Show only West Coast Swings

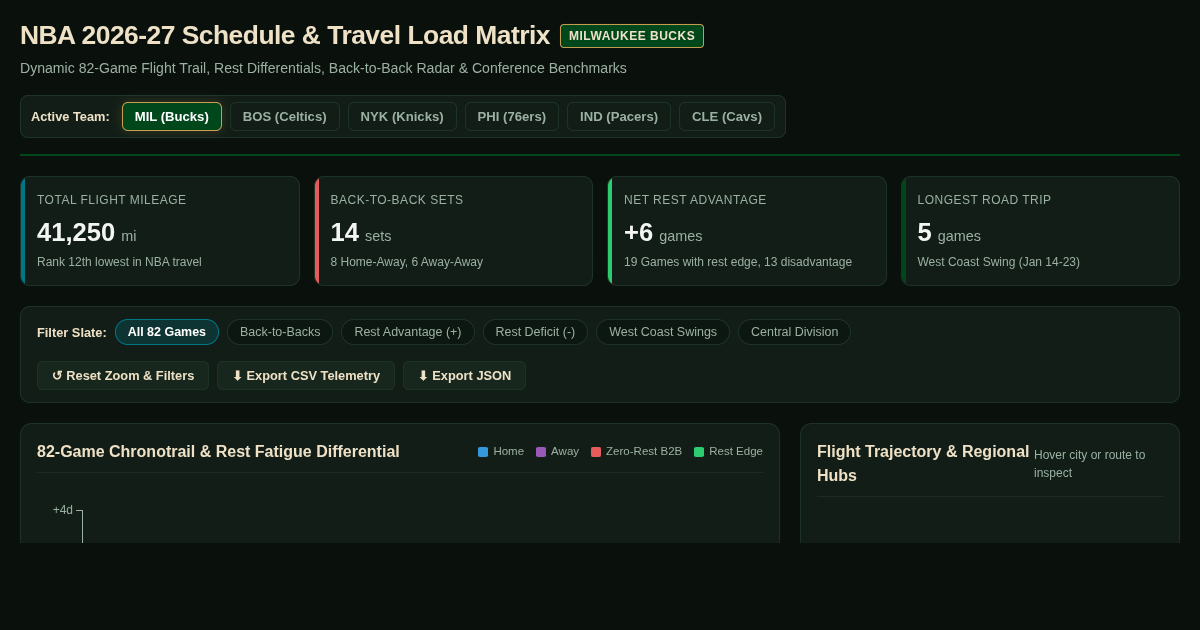pos(663,332)
